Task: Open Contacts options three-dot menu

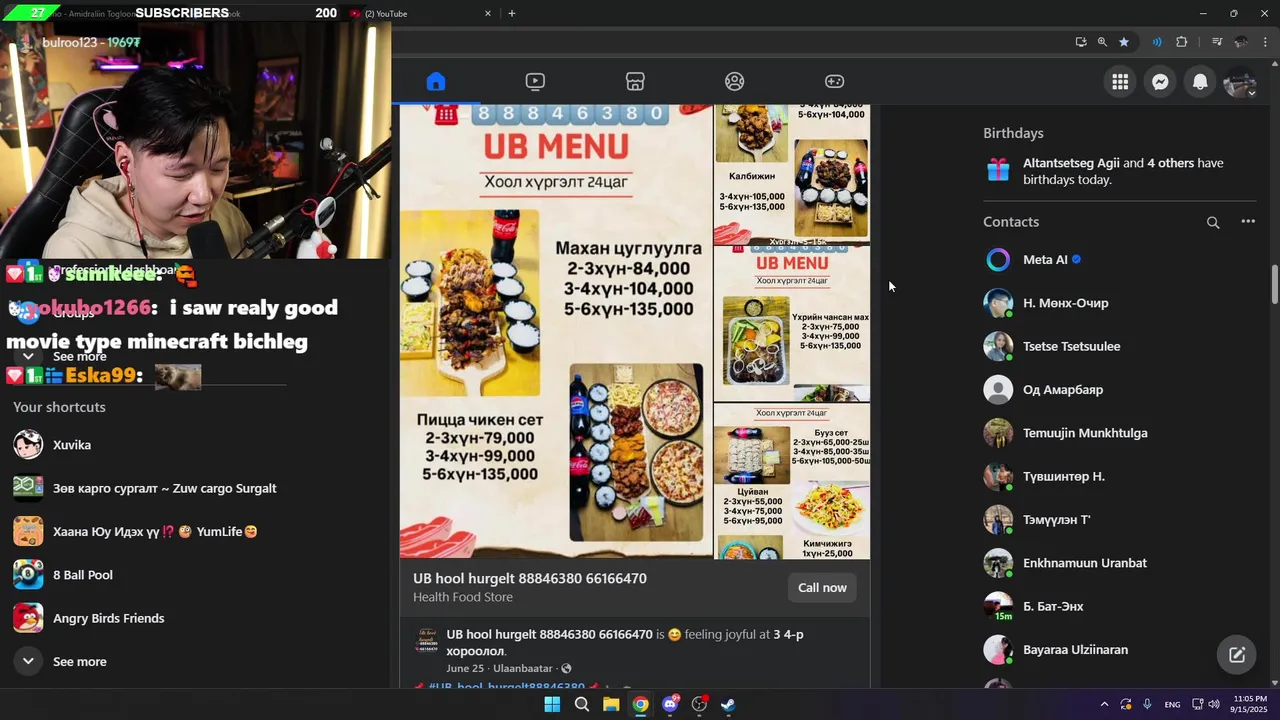Action: click(x=1248, y=222)
